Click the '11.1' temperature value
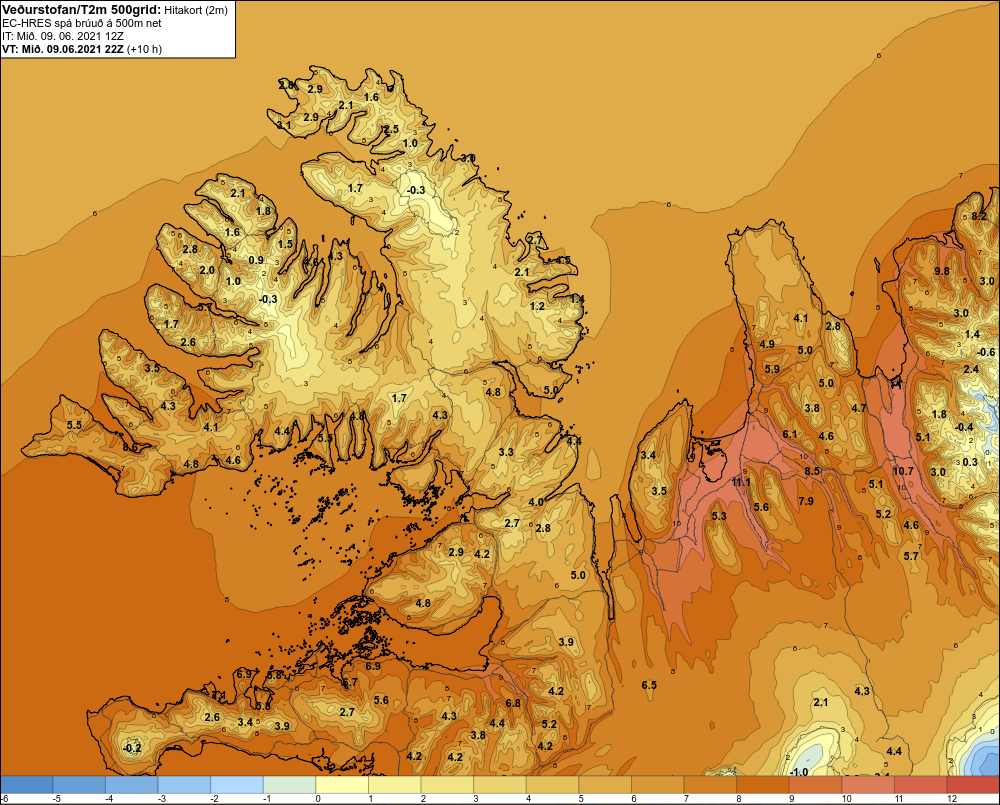Screen dimensions: 1000x805 [741, 482]
